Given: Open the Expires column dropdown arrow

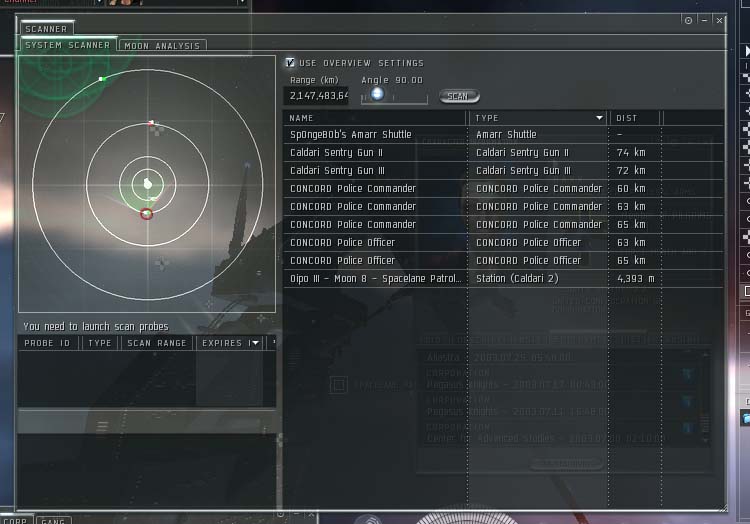Looking at the screenshot, I should coord(254,343).
